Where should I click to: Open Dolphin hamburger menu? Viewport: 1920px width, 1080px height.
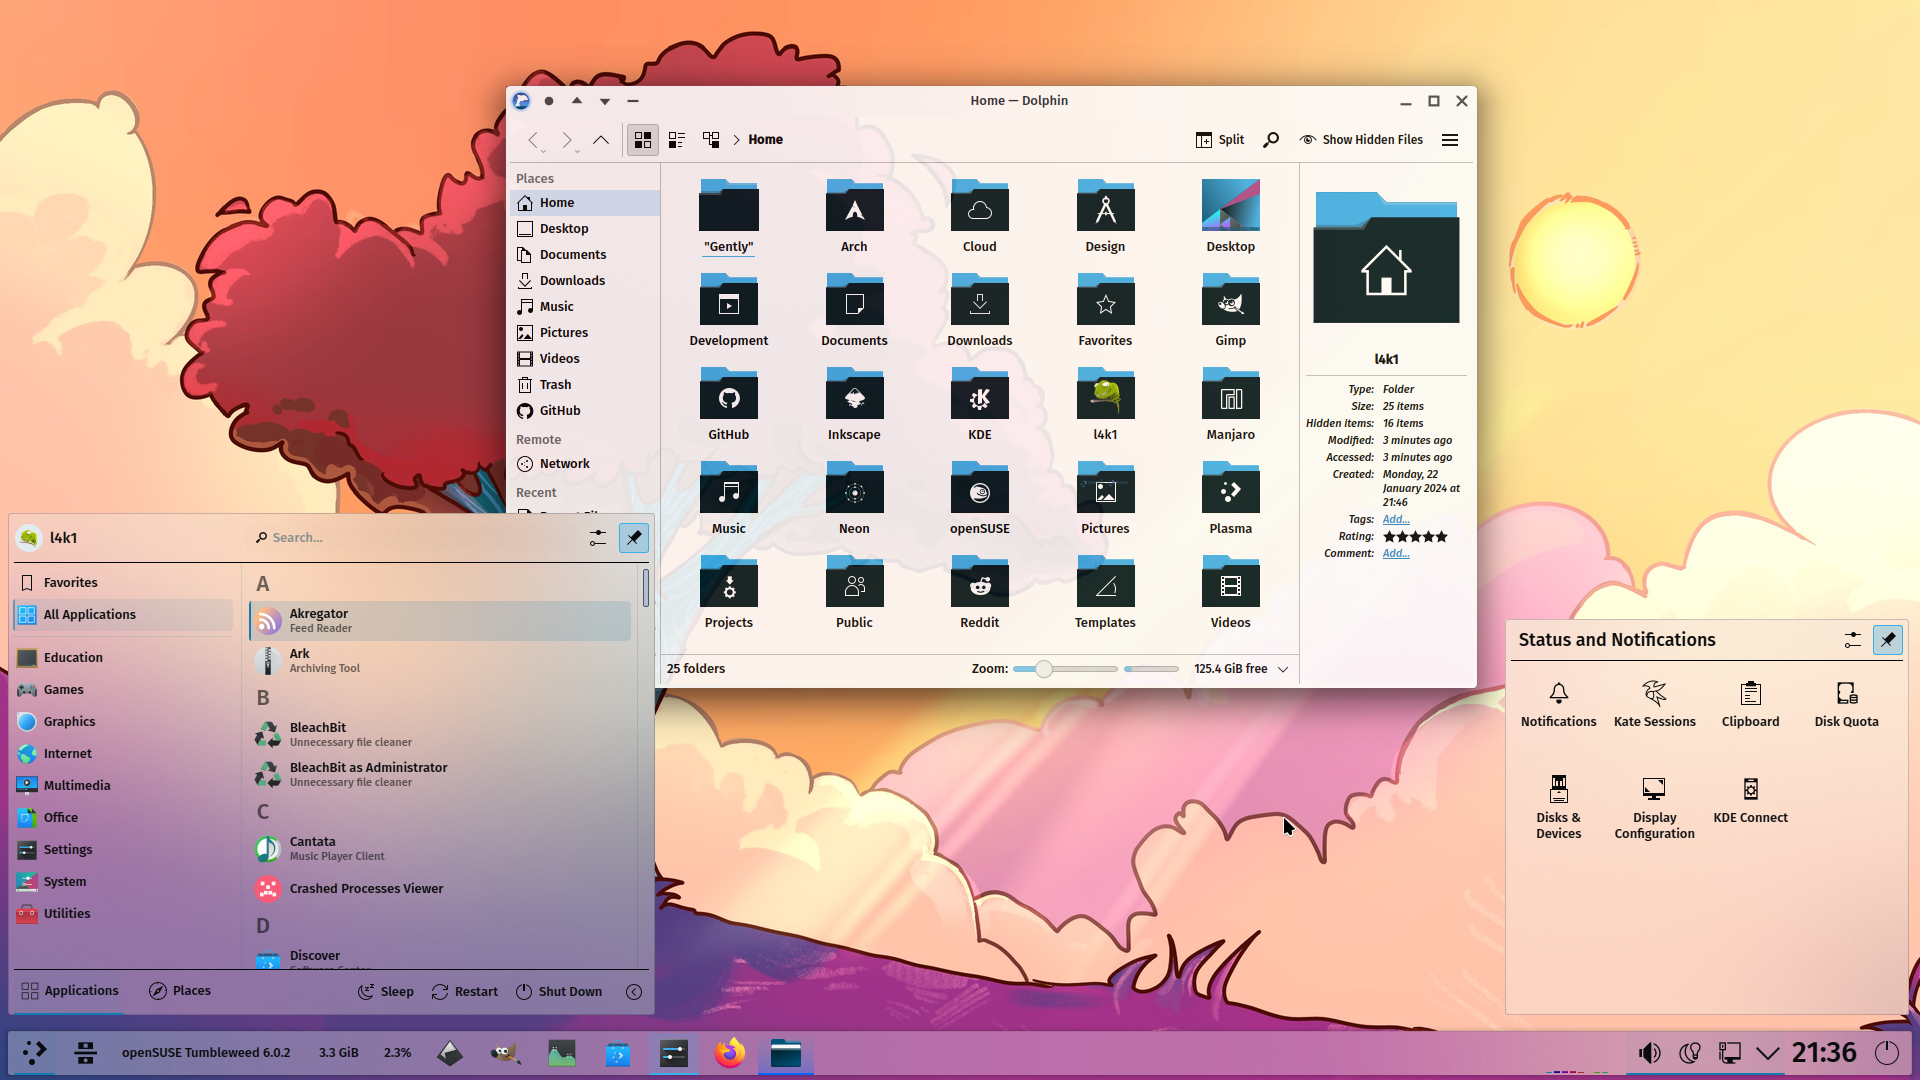tap(1450, 140)
